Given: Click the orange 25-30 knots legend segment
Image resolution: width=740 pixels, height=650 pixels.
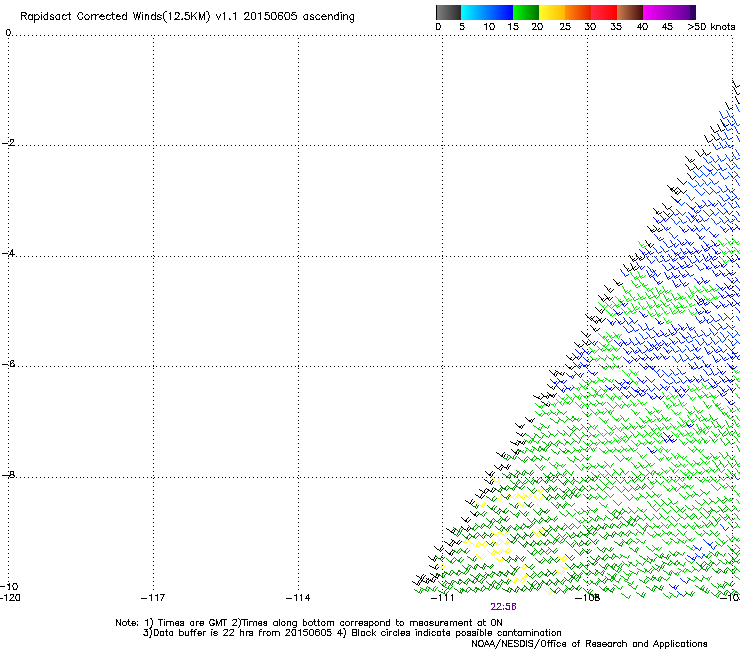Looking at the screenshot, I should 578,12.
